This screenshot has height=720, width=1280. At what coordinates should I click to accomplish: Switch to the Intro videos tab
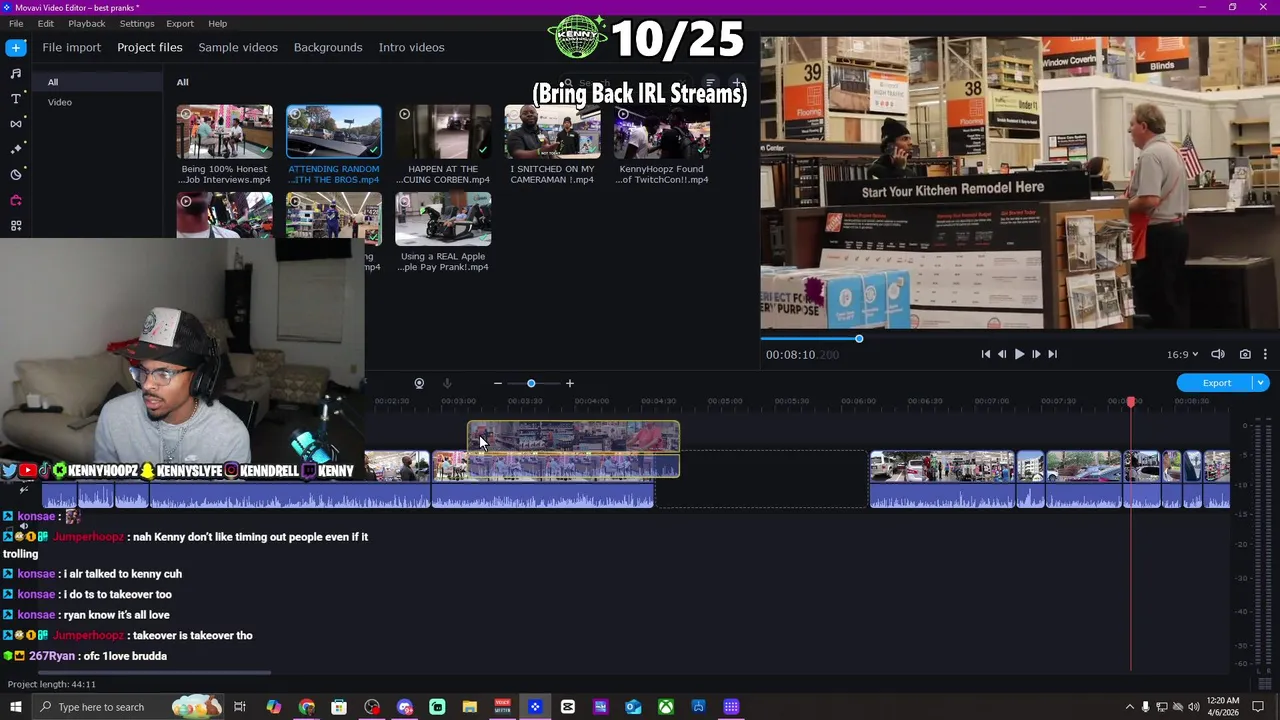411,47
